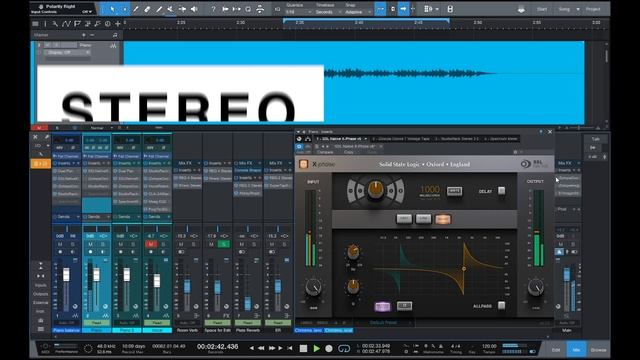
Task: Close the mixer console with X icon
Action: click(x=36, y=137)
